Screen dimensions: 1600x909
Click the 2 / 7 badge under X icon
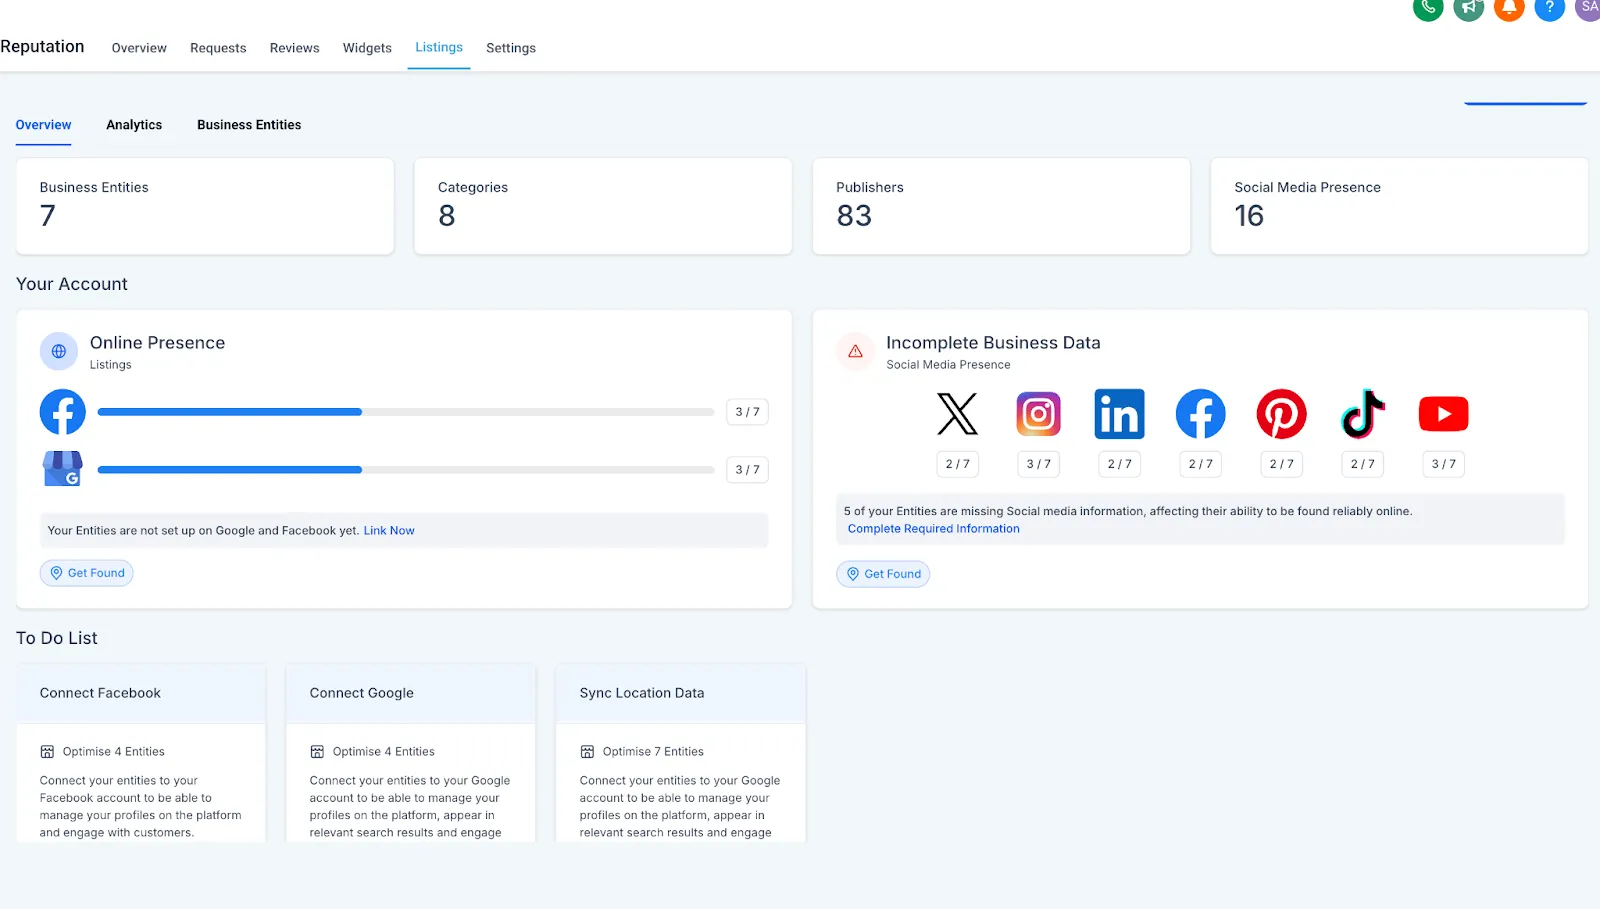point(957,464)
